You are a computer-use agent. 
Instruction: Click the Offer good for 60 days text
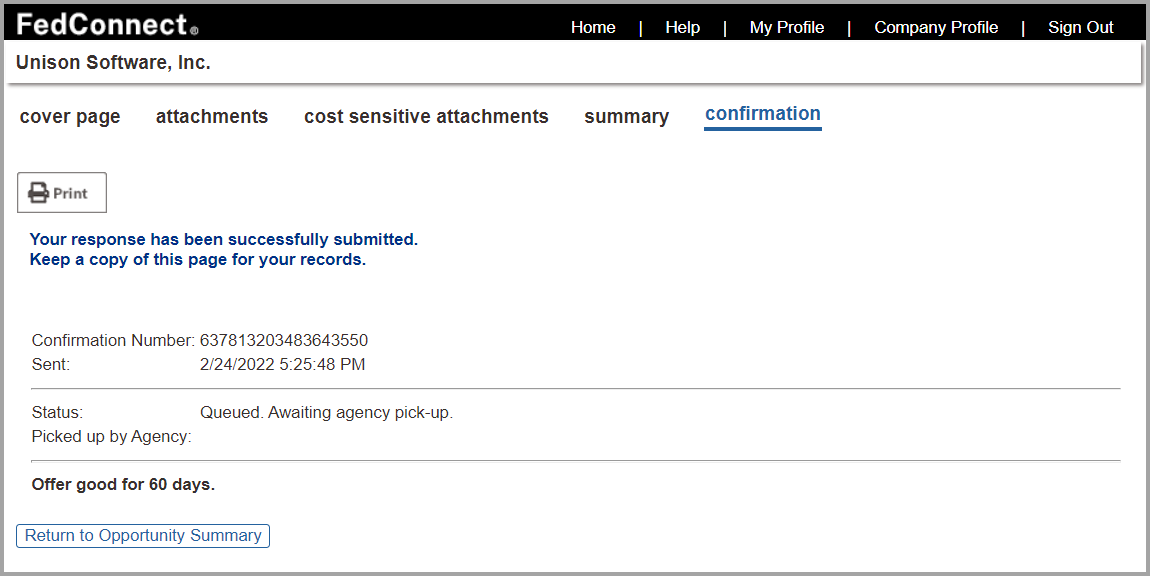[123, 485]
